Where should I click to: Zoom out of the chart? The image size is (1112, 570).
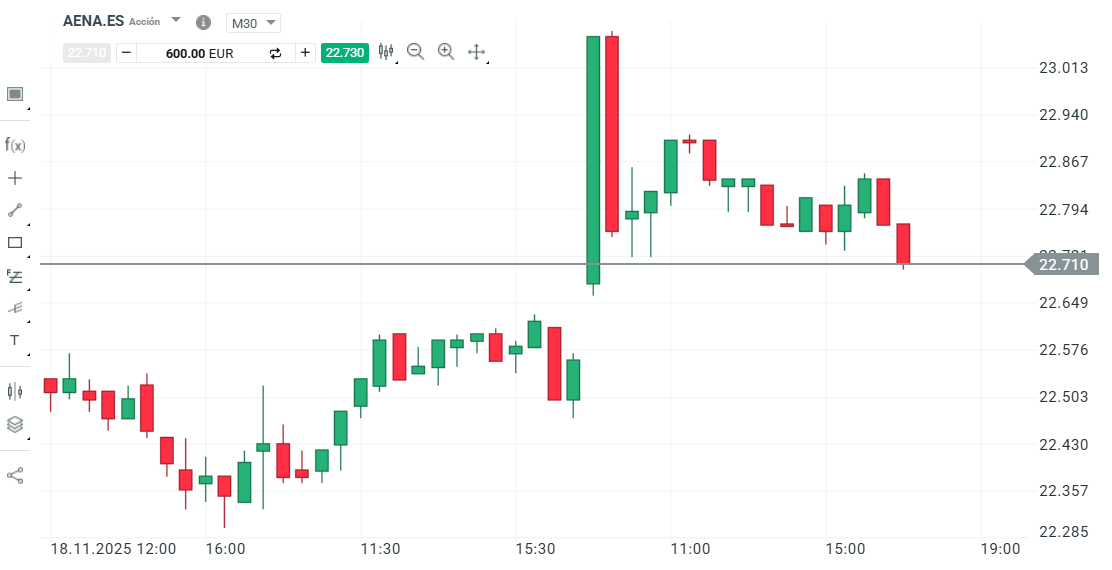(x=416, y=52)
